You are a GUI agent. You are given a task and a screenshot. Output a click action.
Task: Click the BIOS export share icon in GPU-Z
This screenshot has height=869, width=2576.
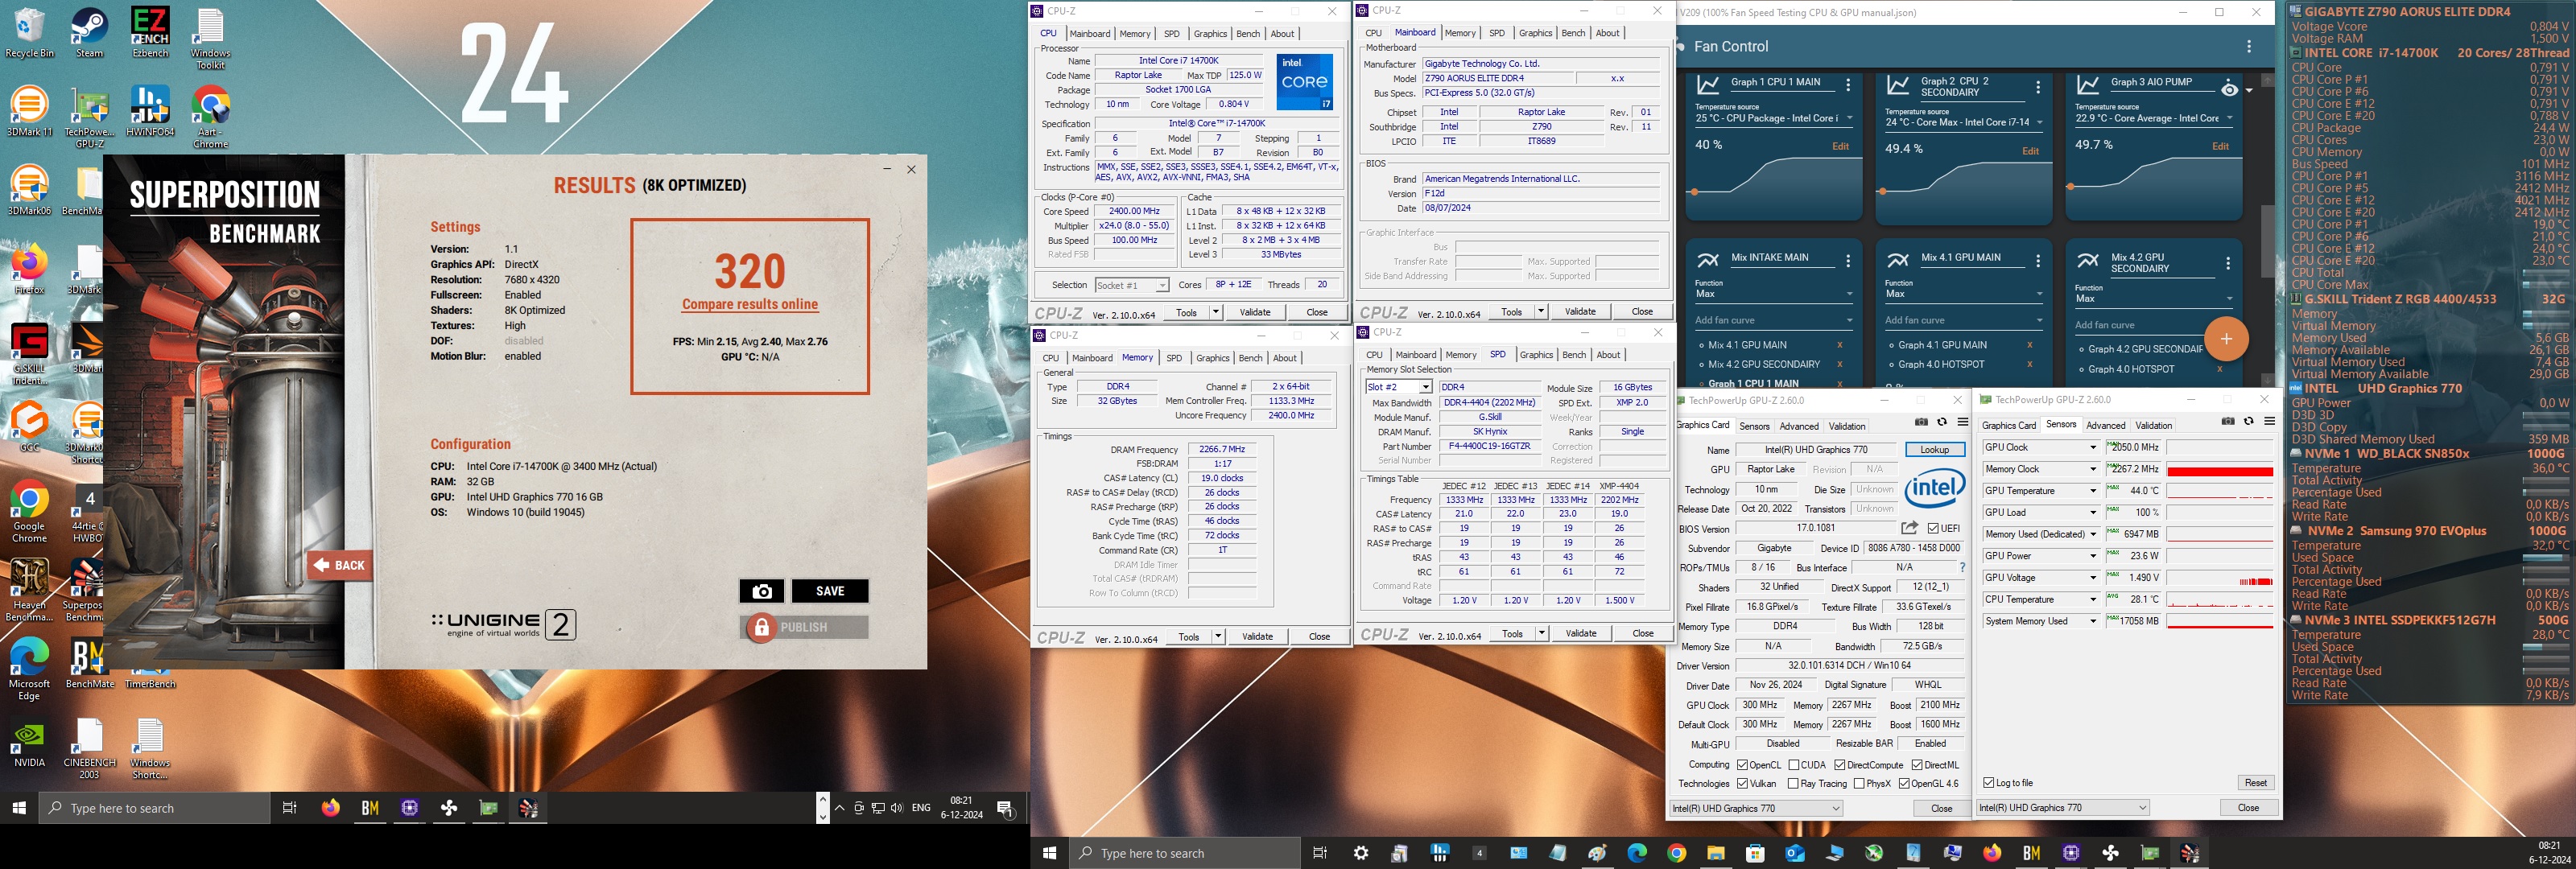click(x=1909, y=528)
